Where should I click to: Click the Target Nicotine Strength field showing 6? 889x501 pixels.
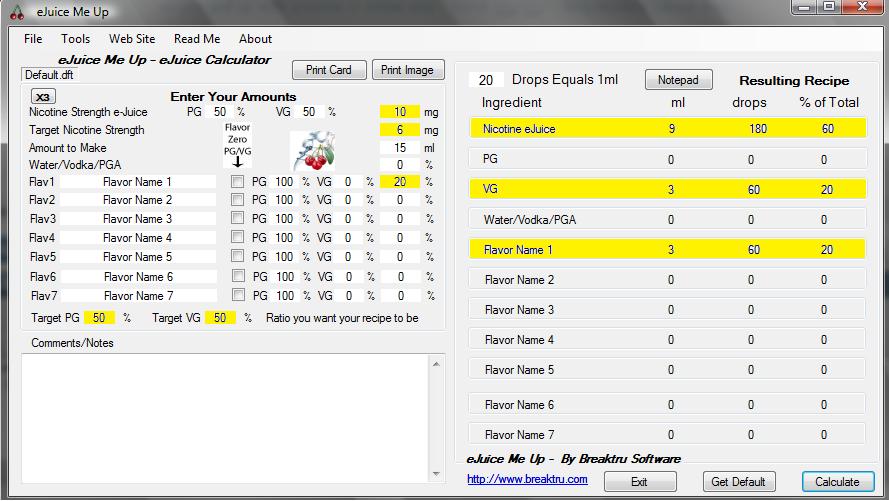pyautogui.click(x=400, y=130)
